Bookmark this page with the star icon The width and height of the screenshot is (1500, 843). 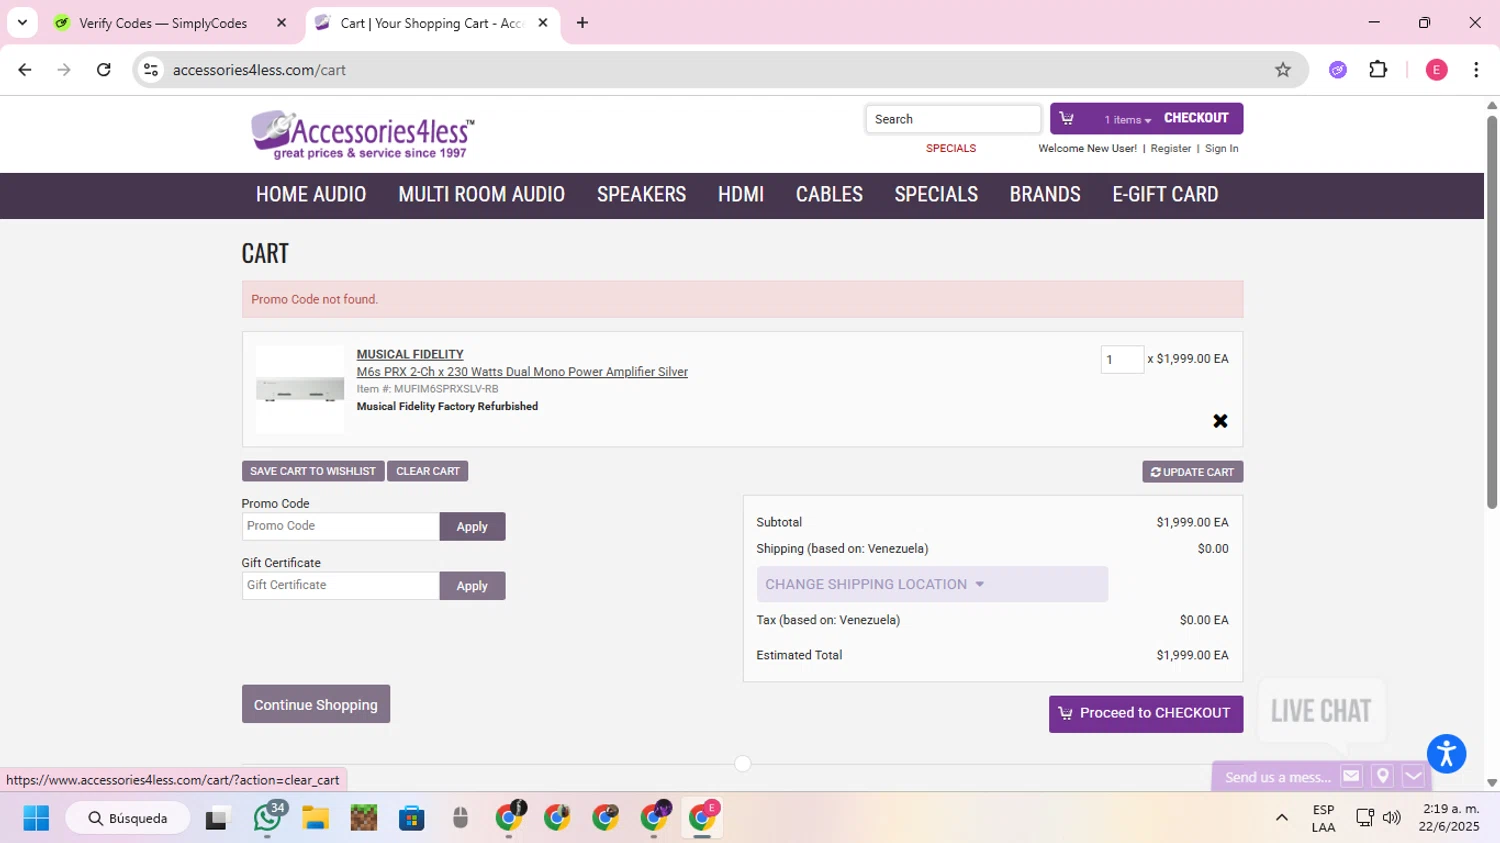pos(1283,70)
